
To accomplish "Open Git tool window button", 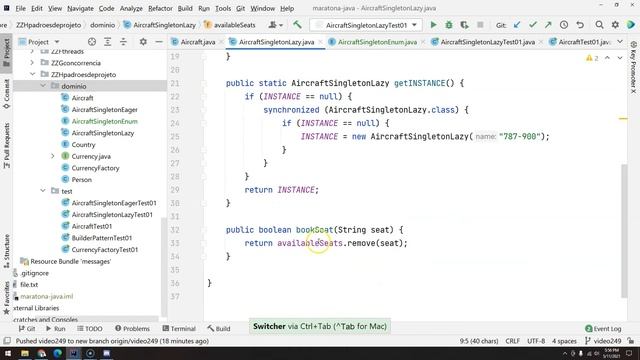I will coord(27,329).
